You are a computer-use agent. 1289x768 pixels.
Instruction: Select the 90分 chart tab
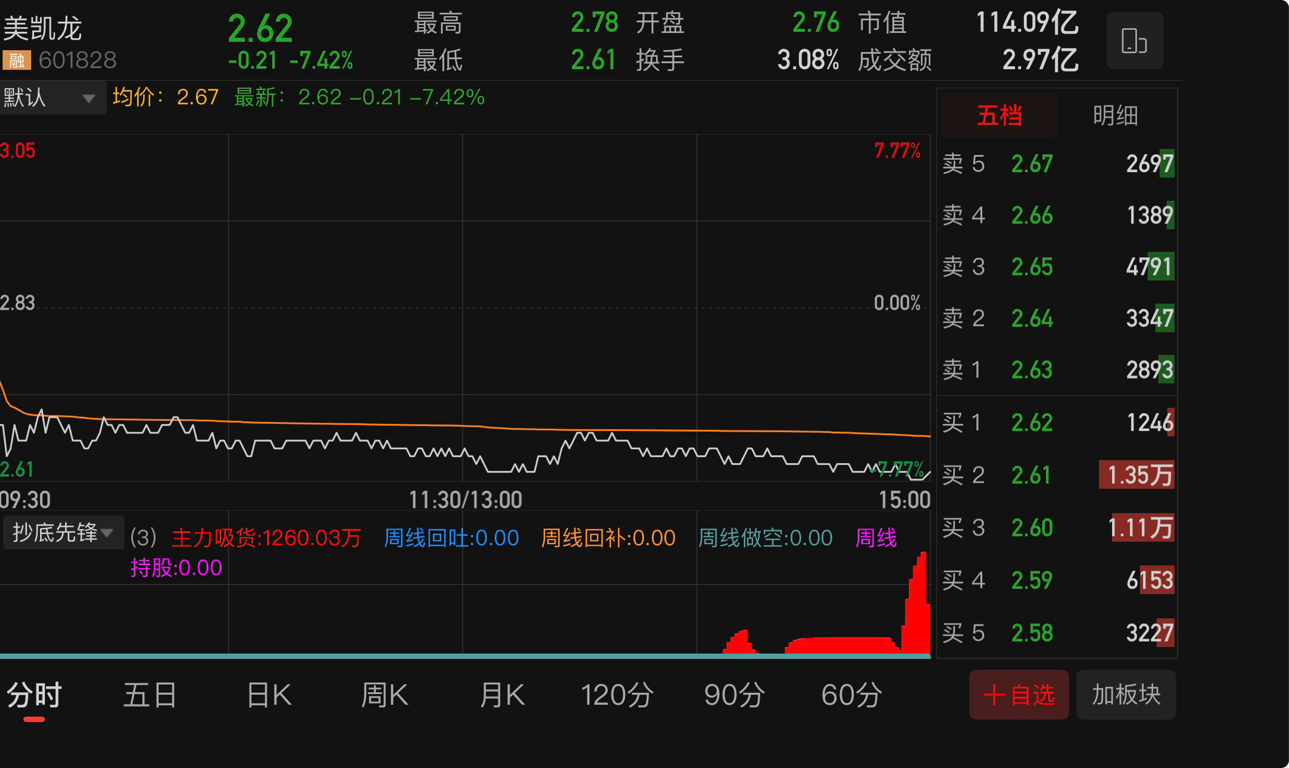click(x=734, y=694)
